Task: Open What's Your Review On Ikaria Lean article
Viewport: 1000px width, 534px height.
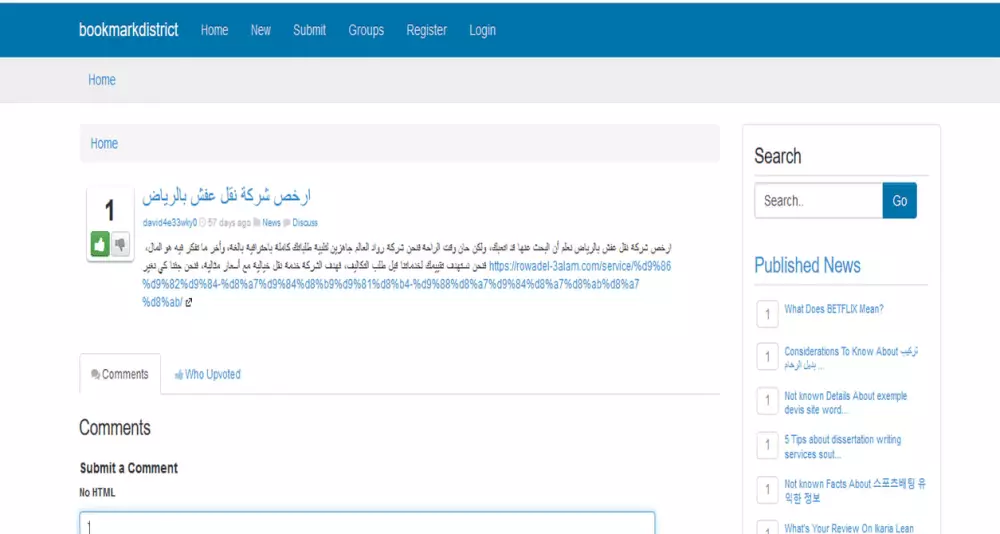Action: tap(849, 528)
